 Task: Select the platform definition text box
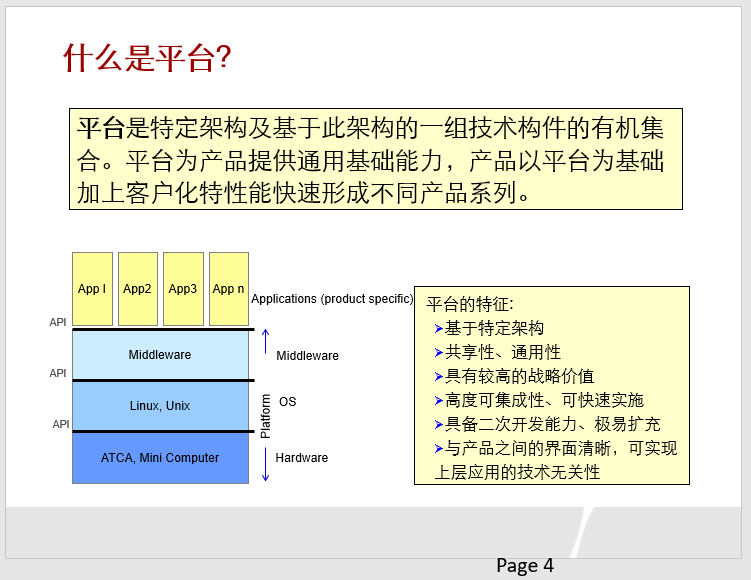[x=376, y=159]
